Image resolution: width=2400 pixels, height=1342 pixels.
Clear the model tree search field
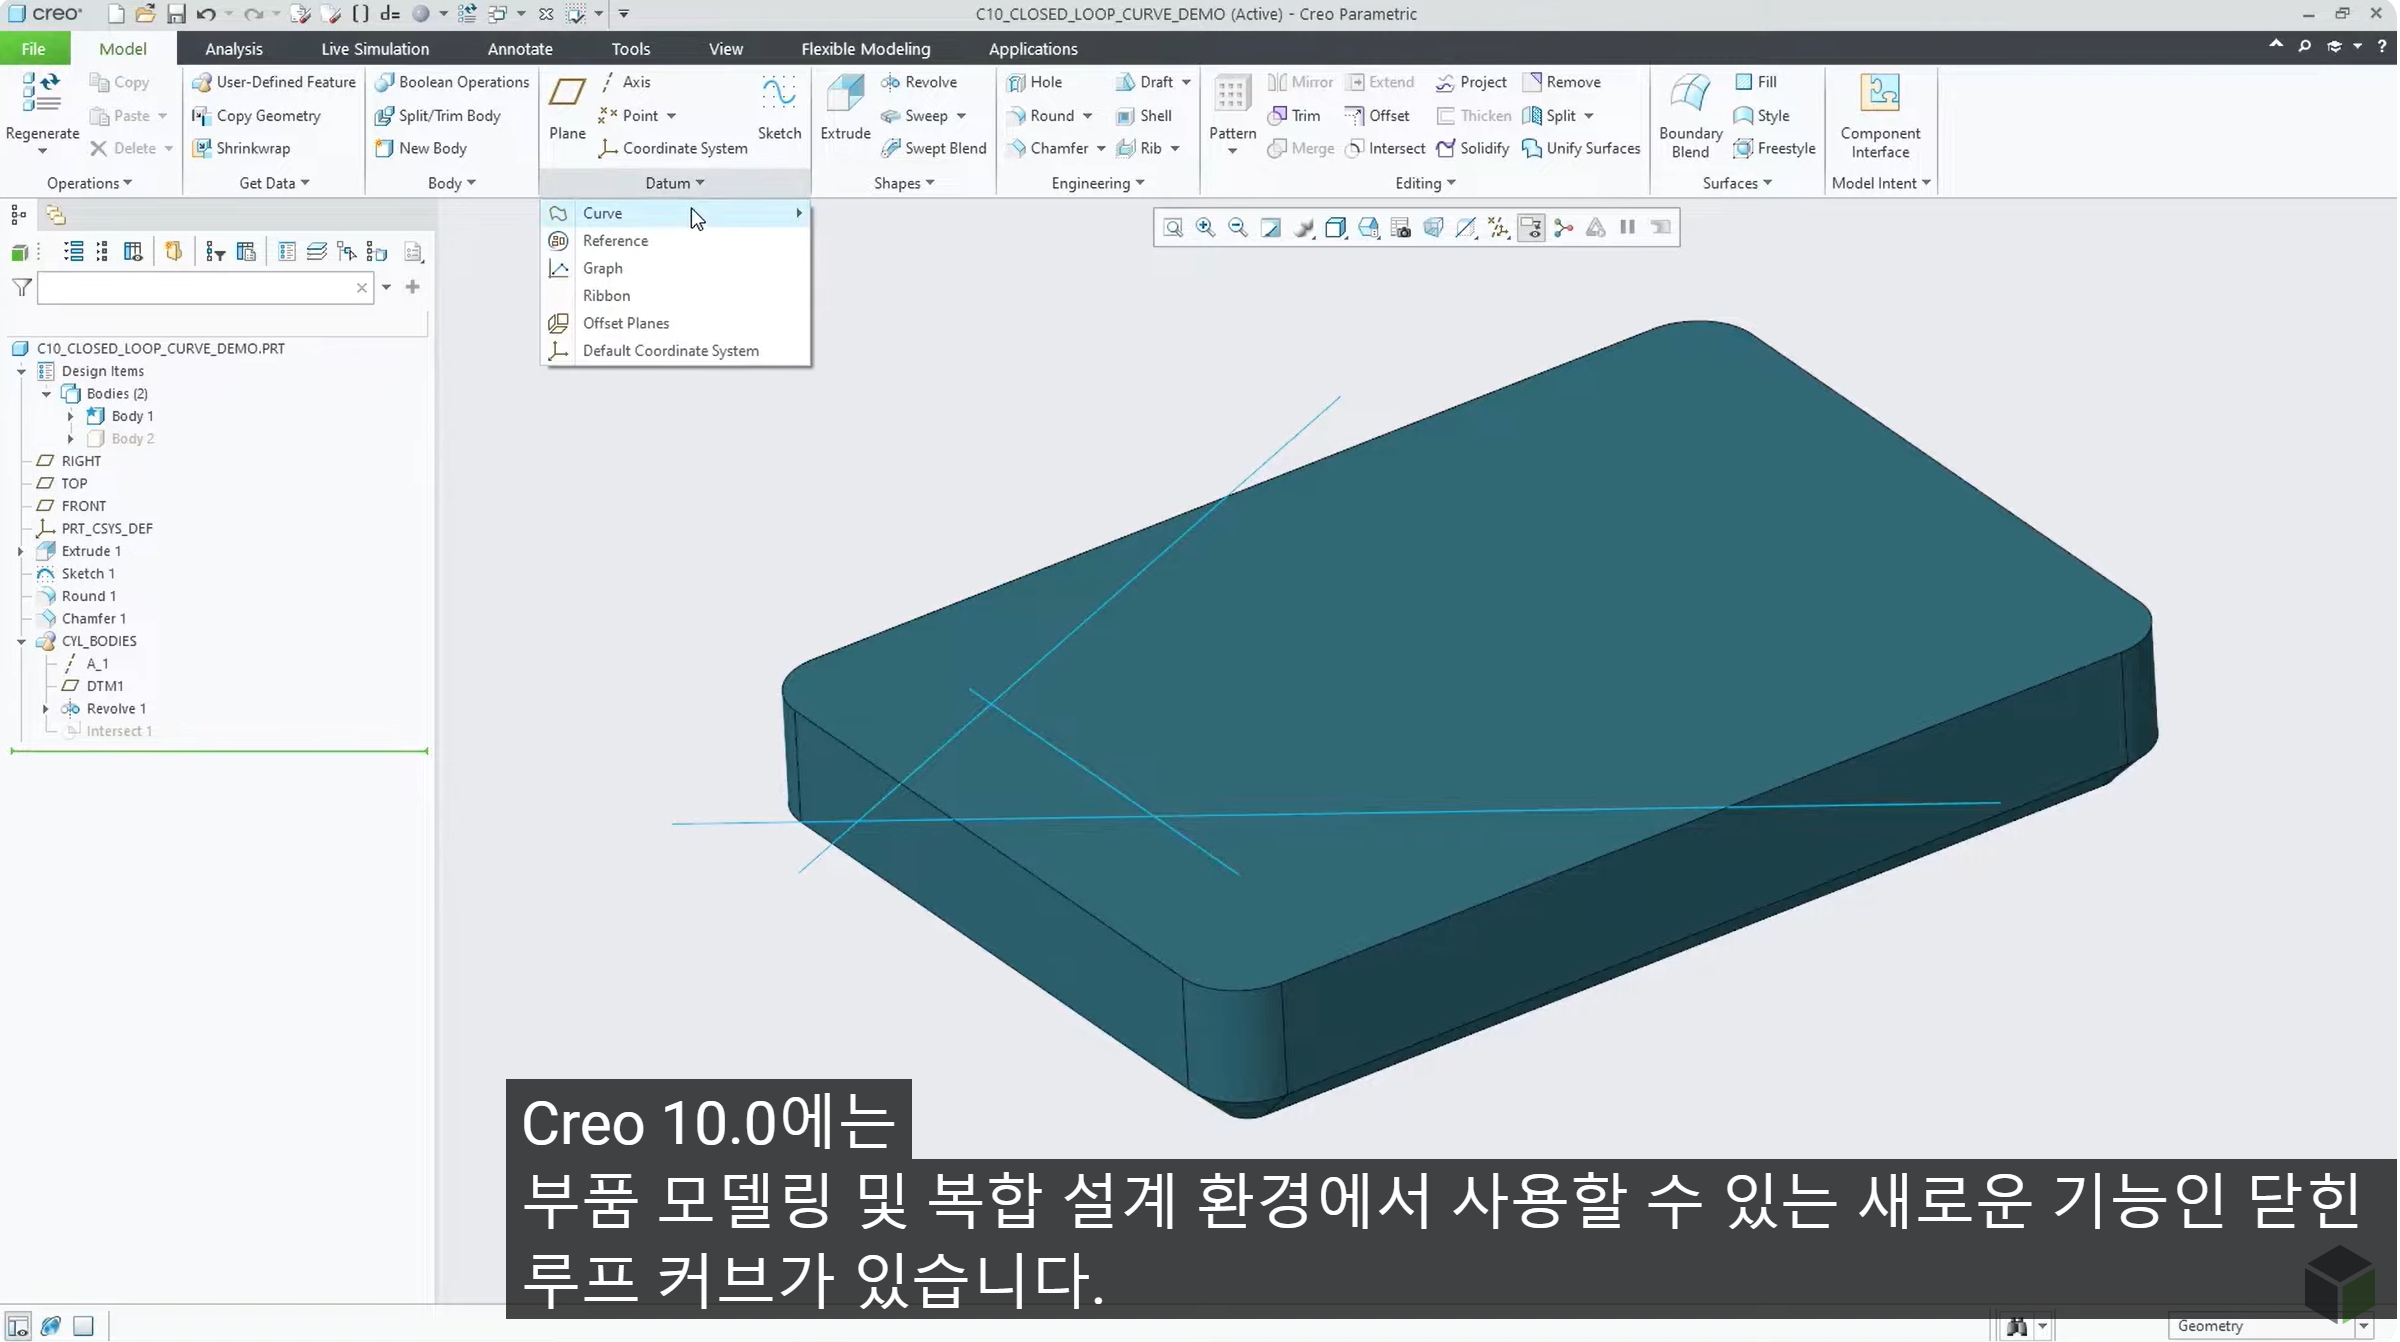pyautogui.click(x=362, y=288)
